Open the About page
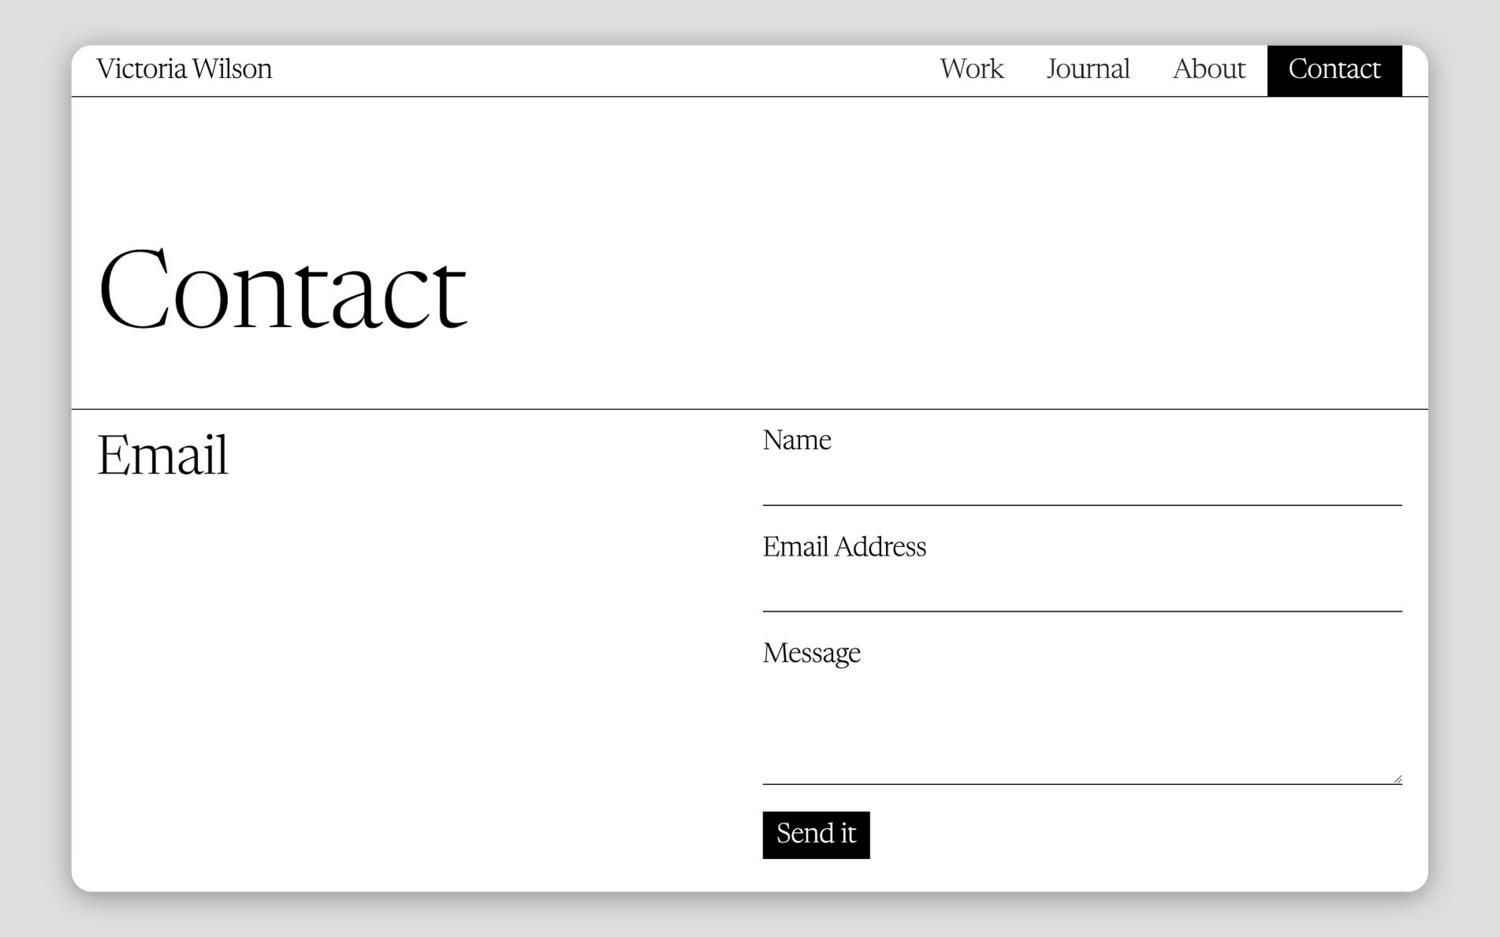The image size is (1500, 937). click(x=1208, y=69)
